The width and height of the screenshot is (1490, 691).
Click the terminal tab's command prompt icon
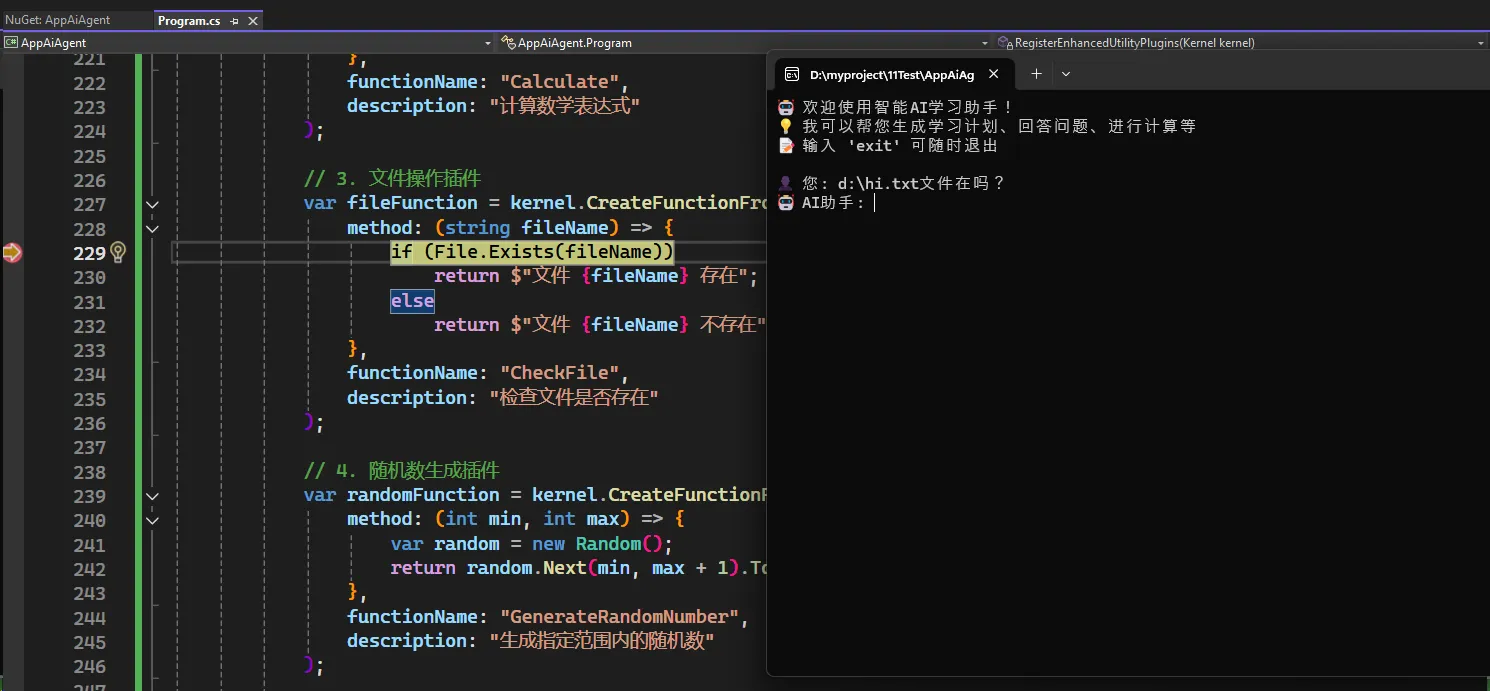[x=791, y=74]
